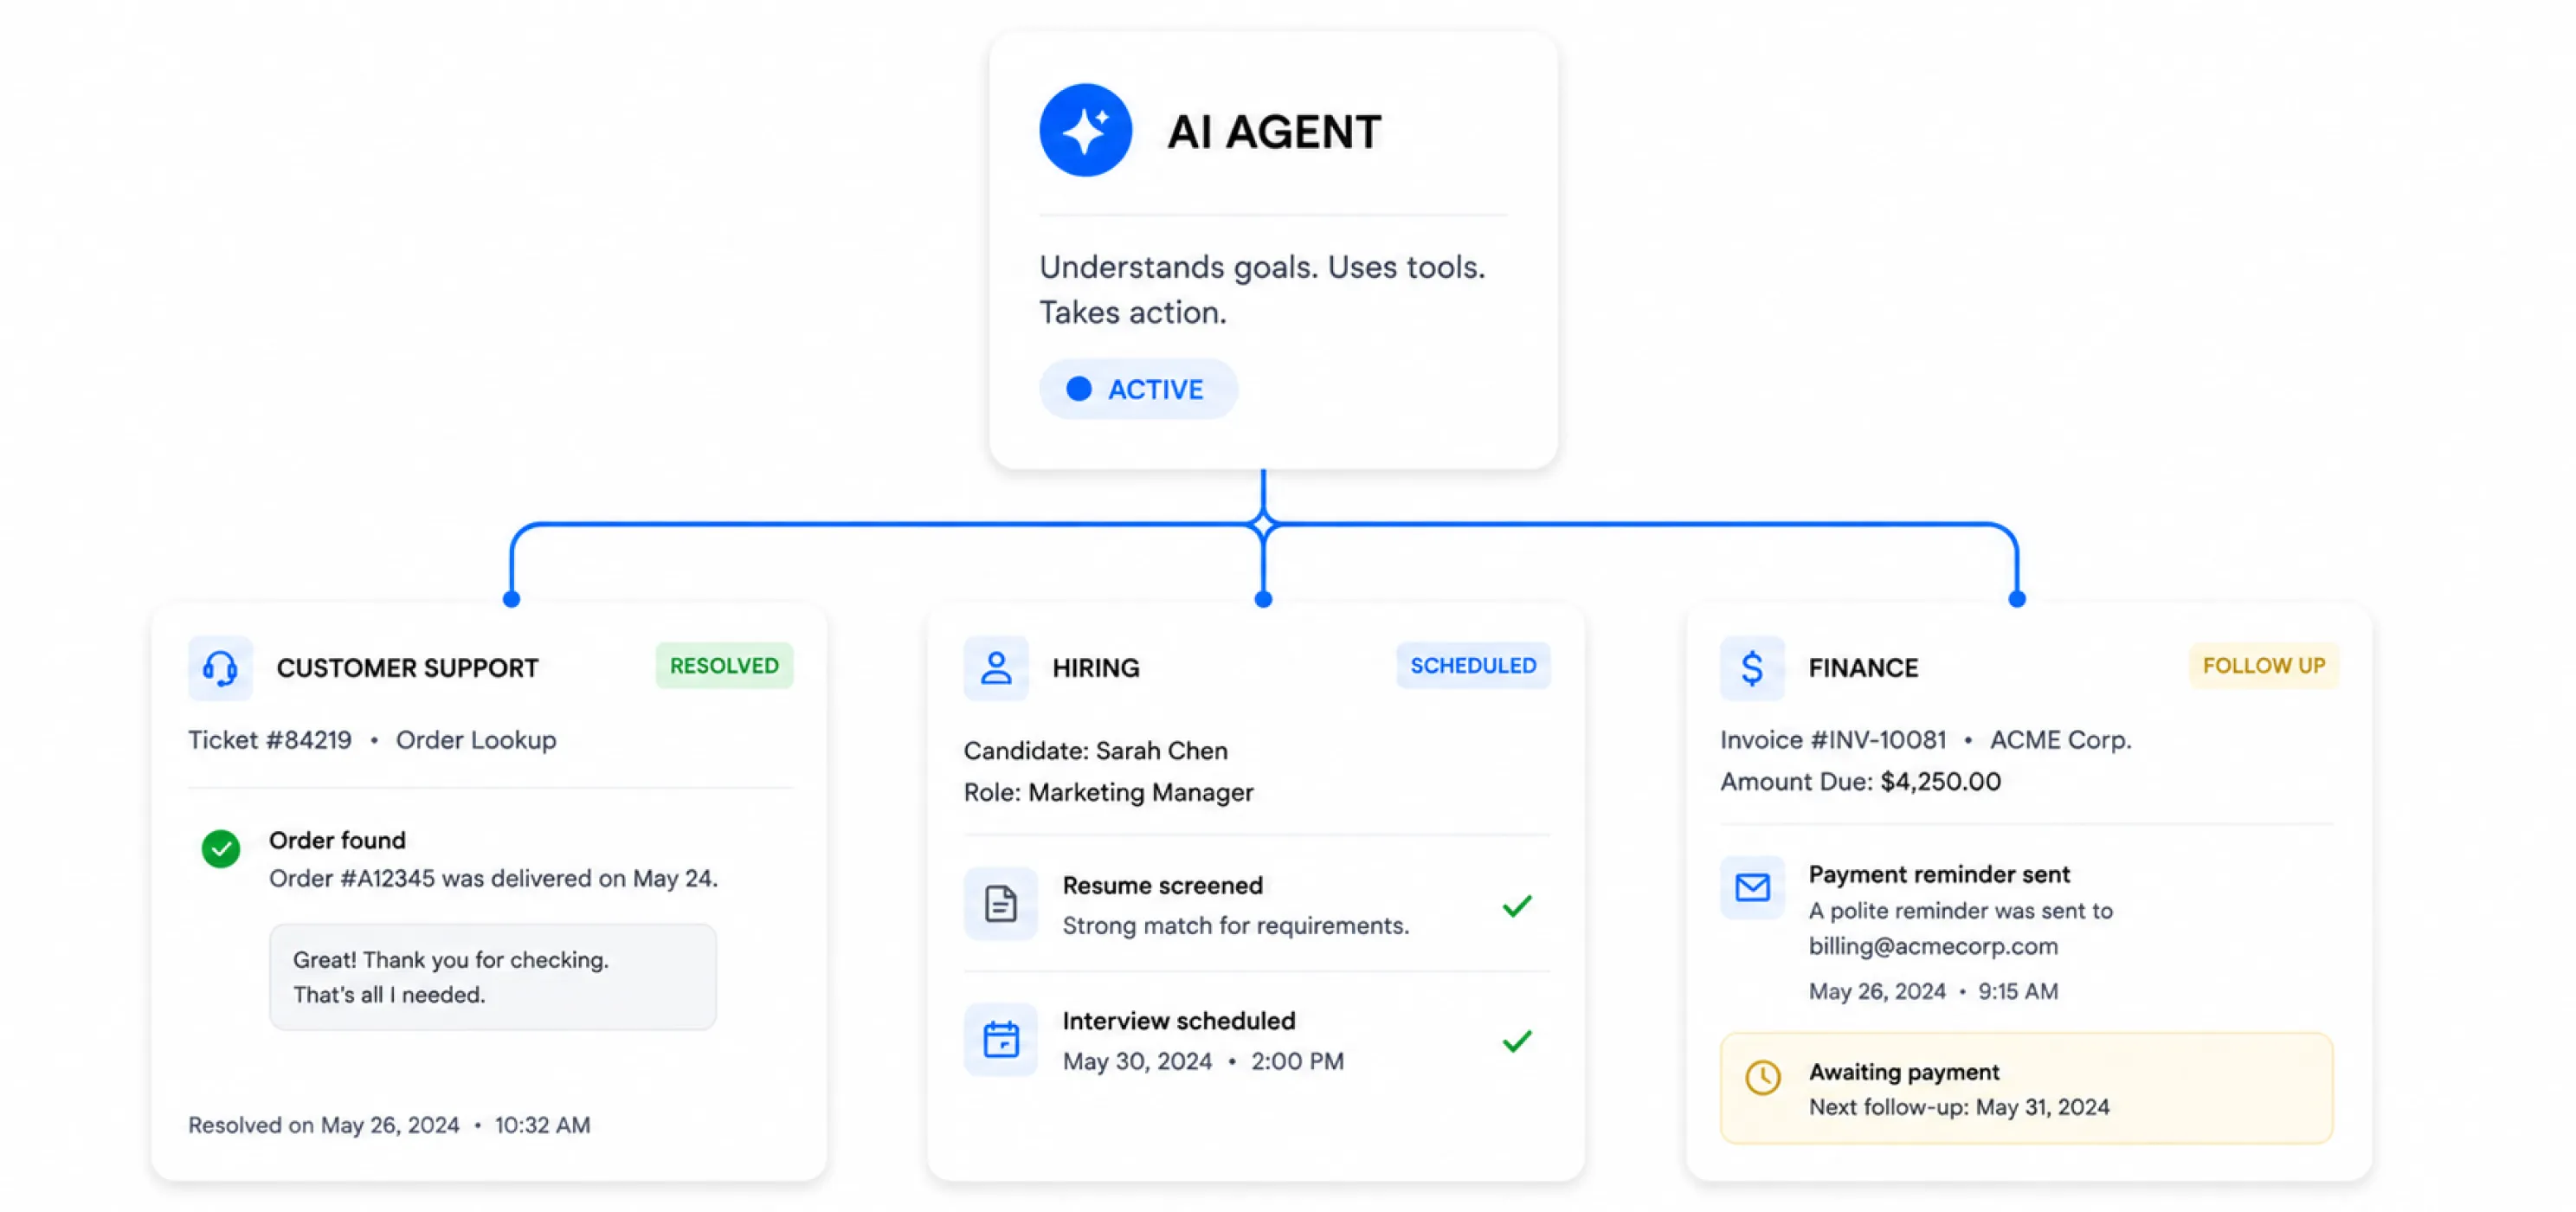Click the Interview scheduled calendar icon
2576x1212 pixels.
tap(1000, 1039)
